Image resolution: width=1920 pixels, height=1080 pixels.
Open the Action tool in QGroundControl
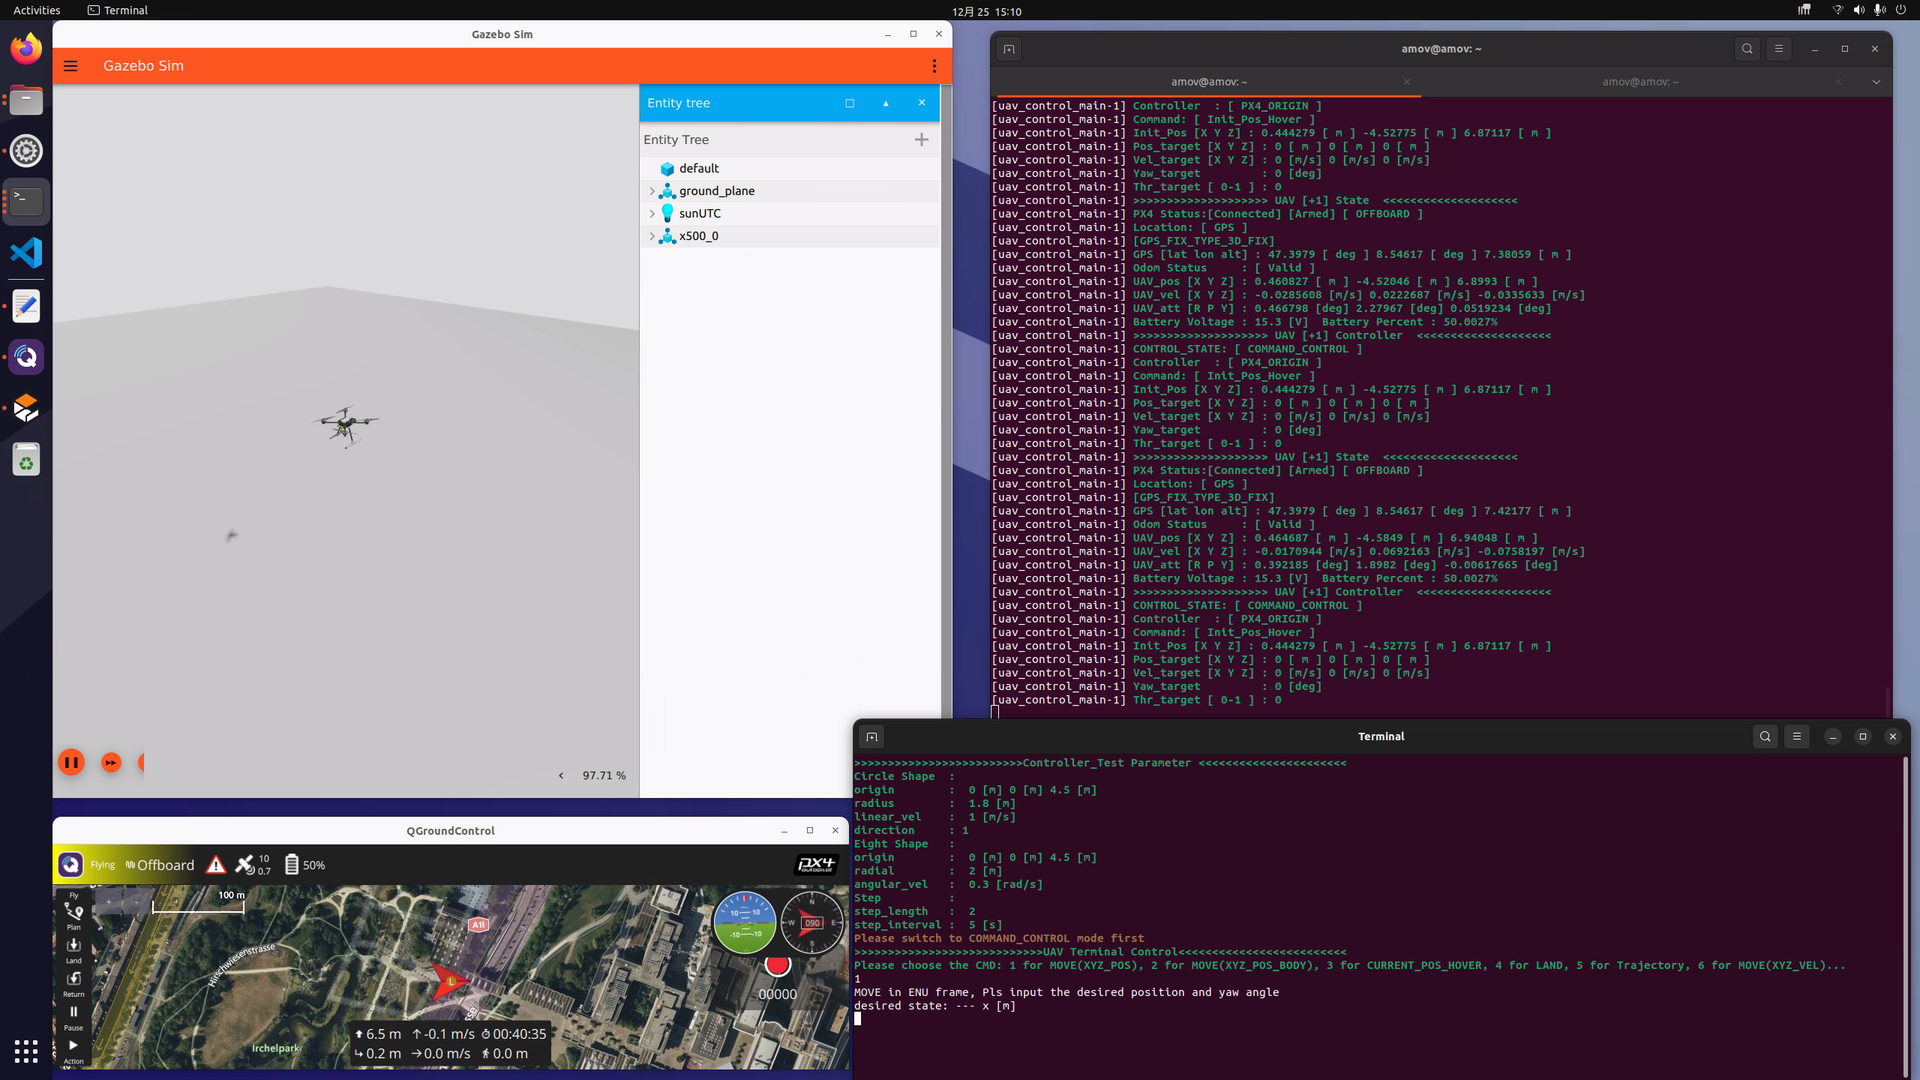[73, 1050]
